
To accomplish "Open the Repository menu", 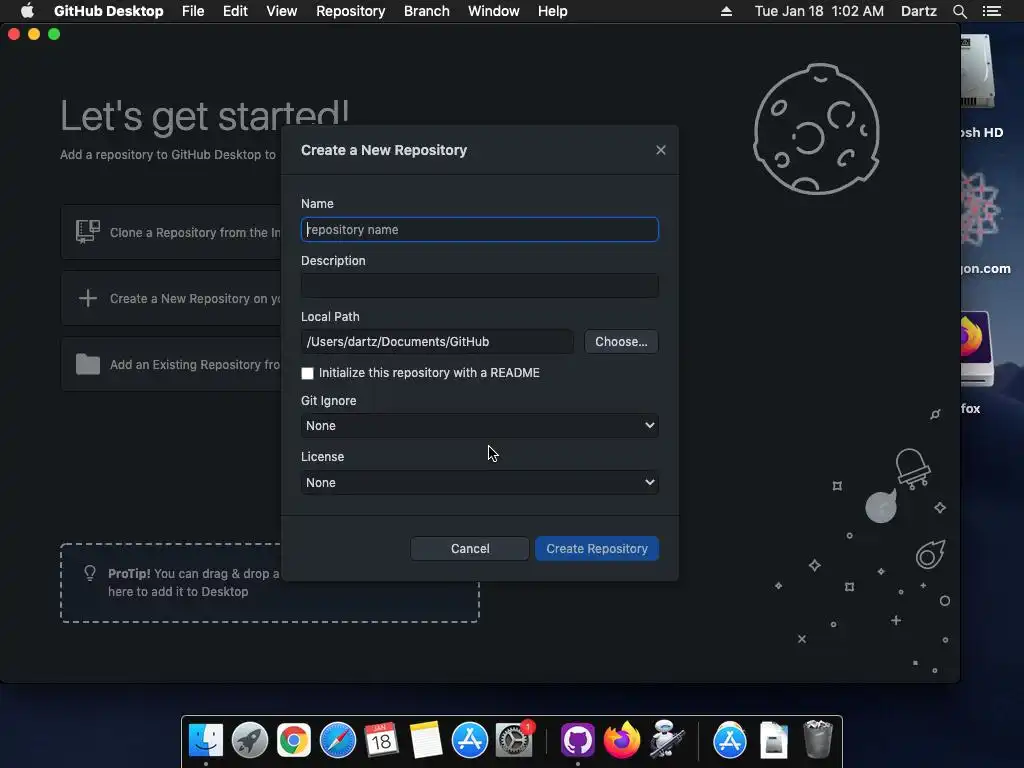I will pyautogui.click(x=351, y=11).
